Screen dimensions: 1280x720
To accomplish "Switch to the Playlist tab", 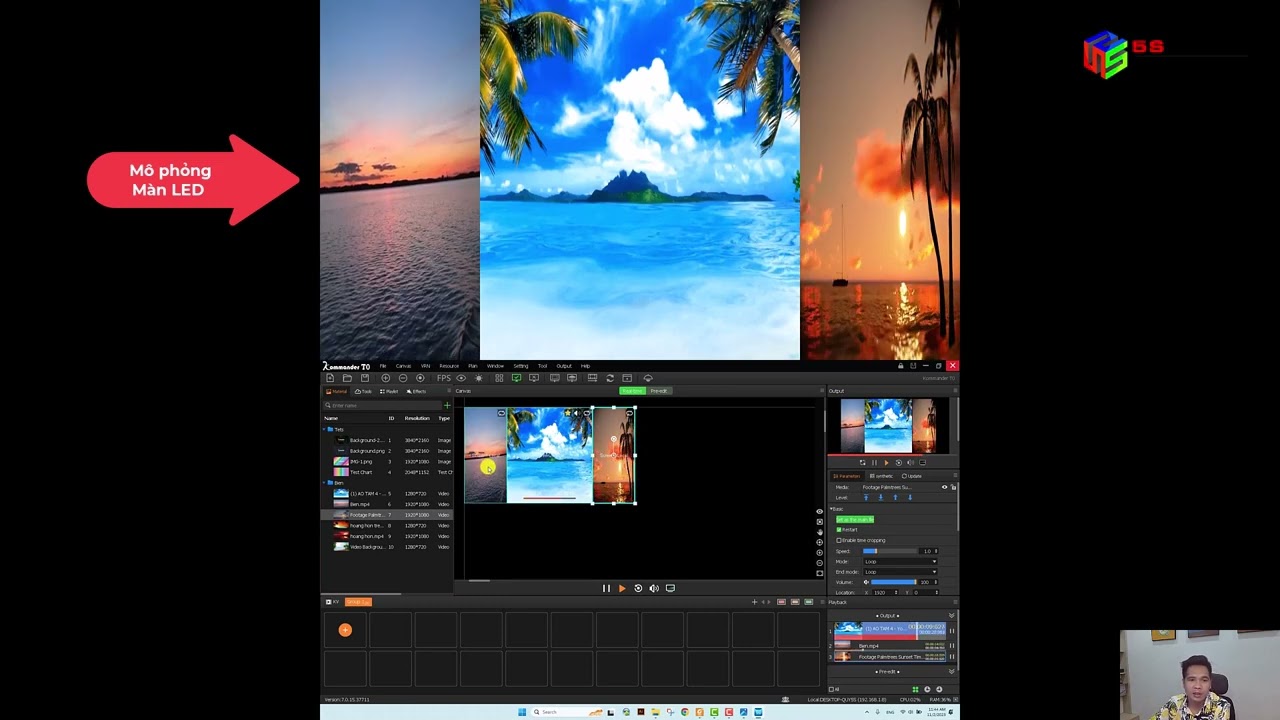I will [x=389, y=391].
